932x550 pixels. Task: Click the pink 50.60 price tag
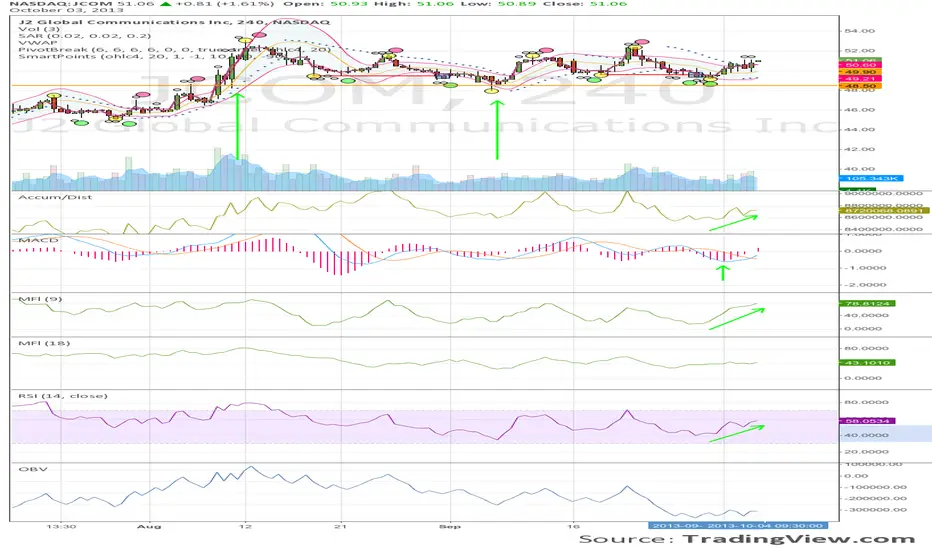(x=860, y=65)
